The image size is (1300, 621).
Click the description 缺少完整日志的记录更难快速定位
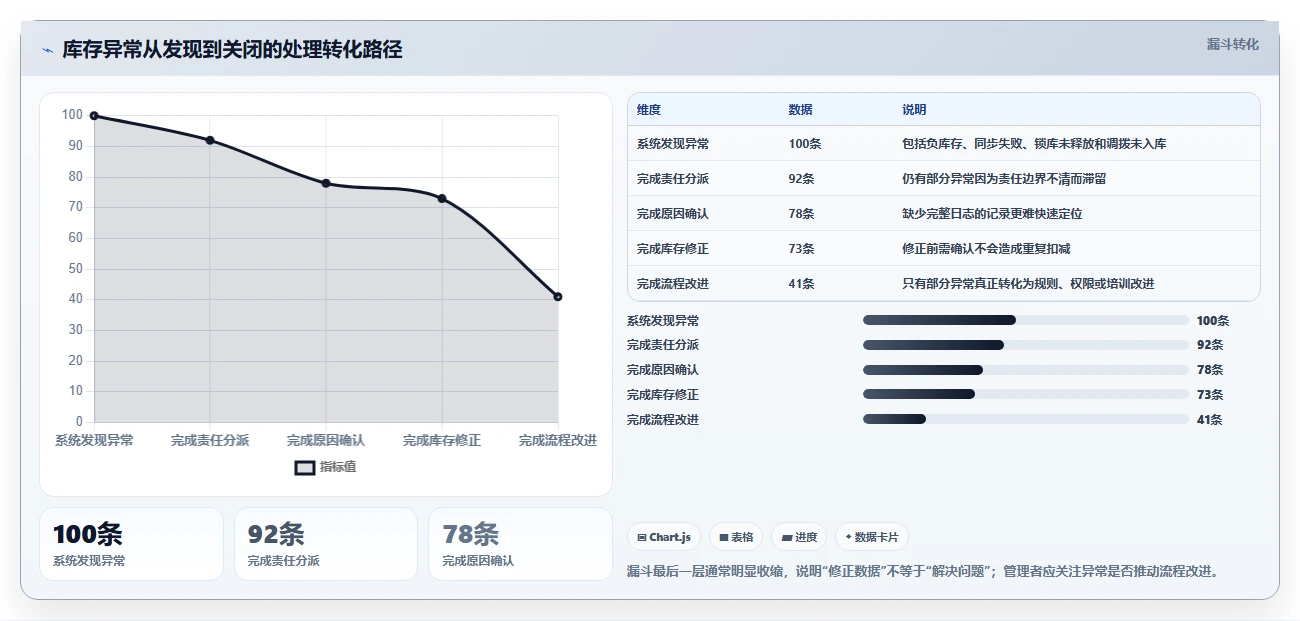992,214
